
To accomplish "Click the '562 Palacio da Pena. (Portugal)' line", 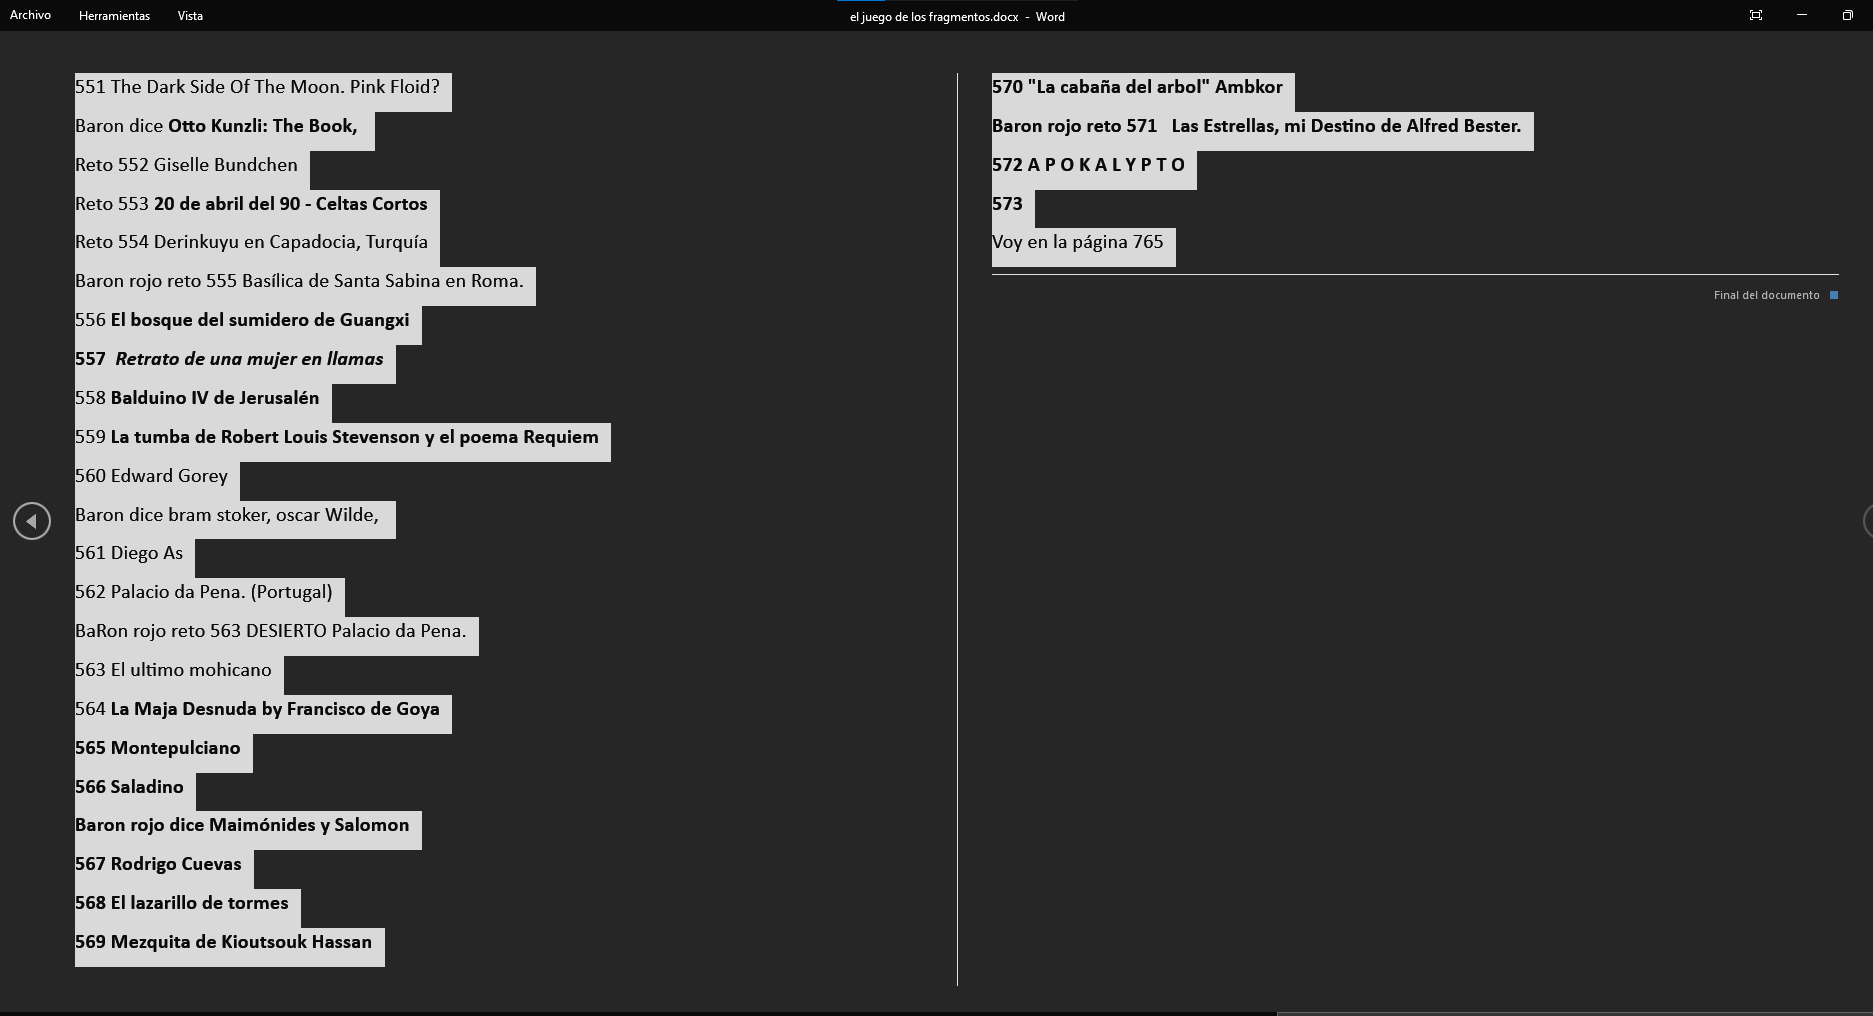I will (203, 592).
